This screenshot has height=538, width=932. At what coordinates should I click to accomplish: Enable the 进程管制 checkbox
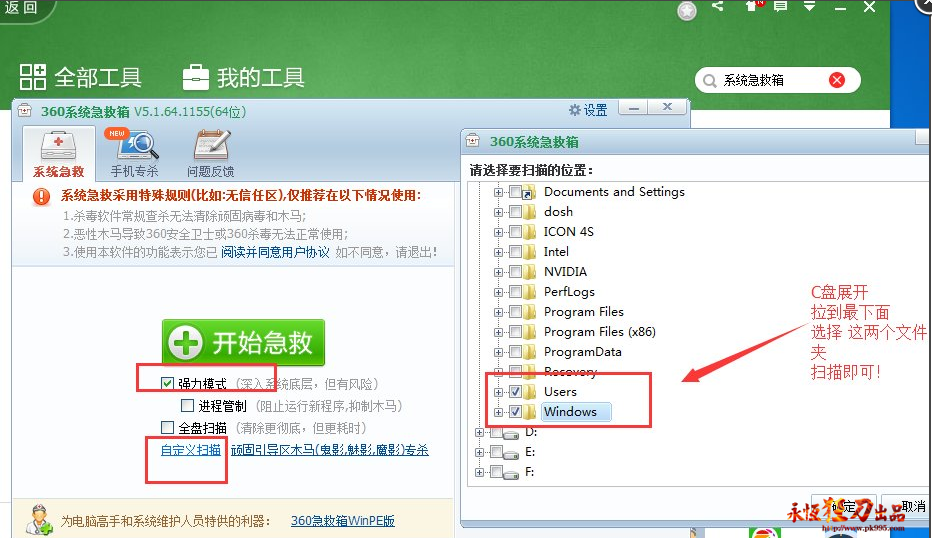pos(187,405)
